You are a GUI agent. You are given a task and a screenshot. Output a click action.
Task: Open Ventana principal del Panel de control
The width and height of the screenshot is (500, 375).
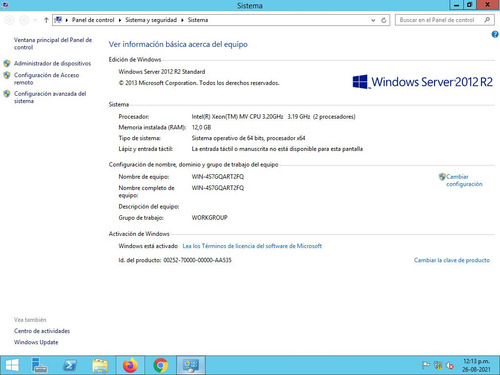pyautogui.click(x=53, y=43)
